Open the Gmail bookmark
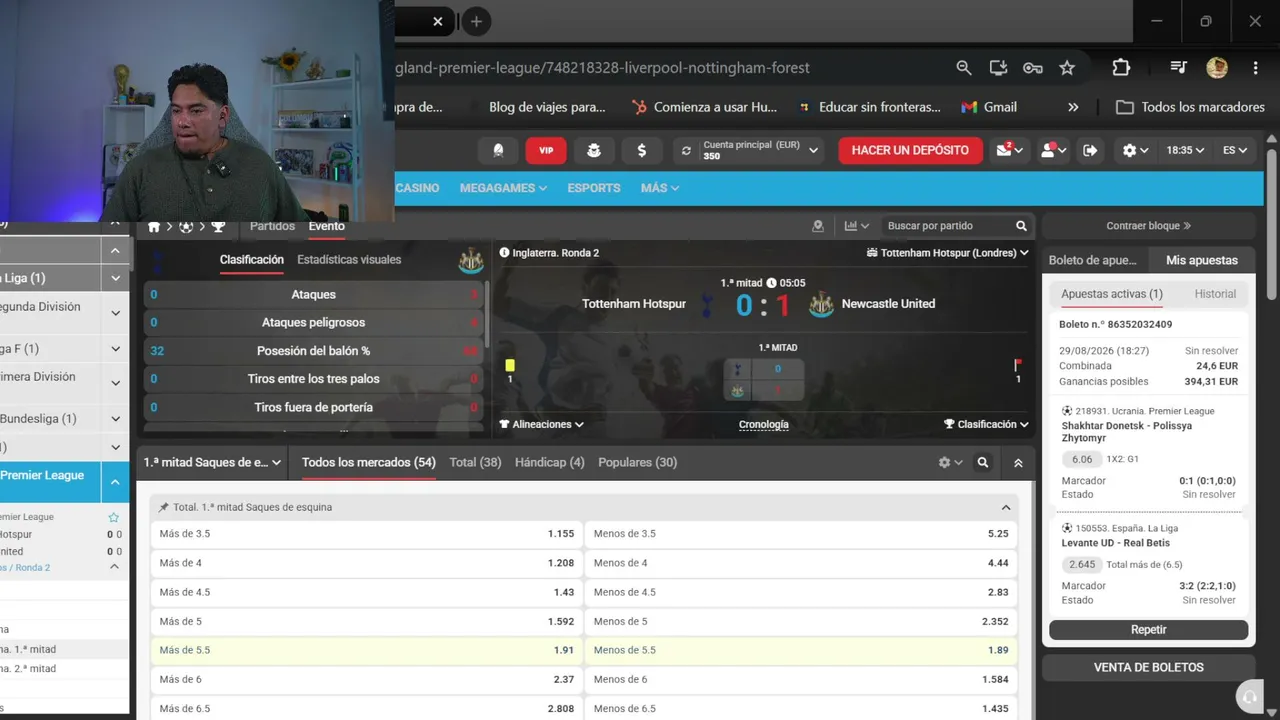This screenshot has width=1280, height=720. click(989, 107)
